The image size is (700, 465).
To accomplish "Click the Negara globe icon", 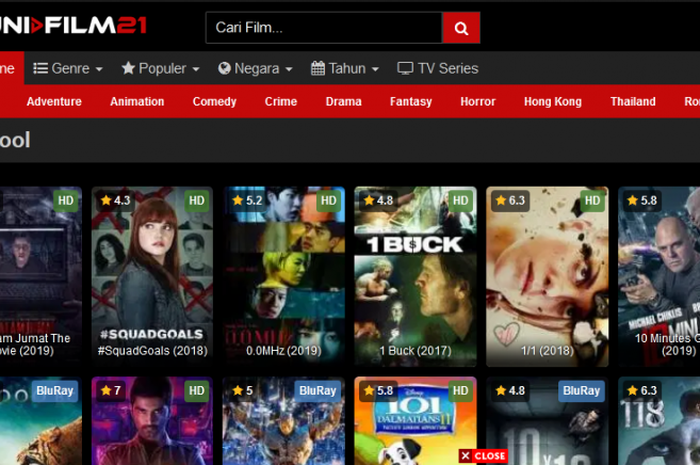I will [224, 68].
